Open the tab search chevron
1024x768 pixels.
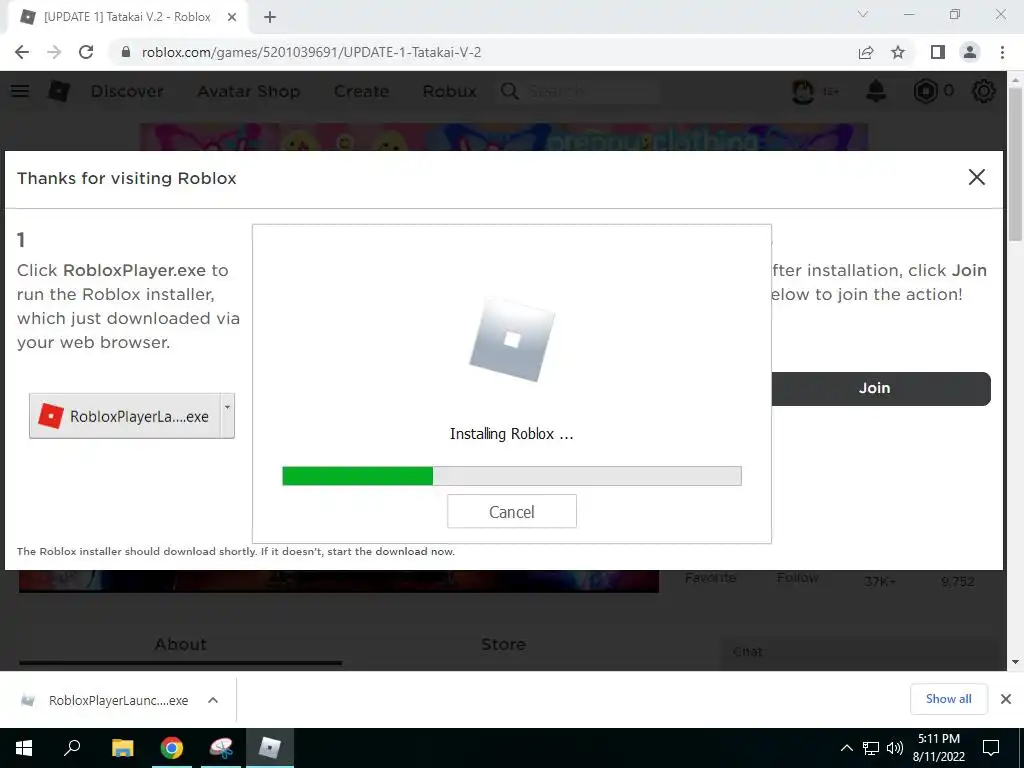pyautogui.click(x=863, y=14)
